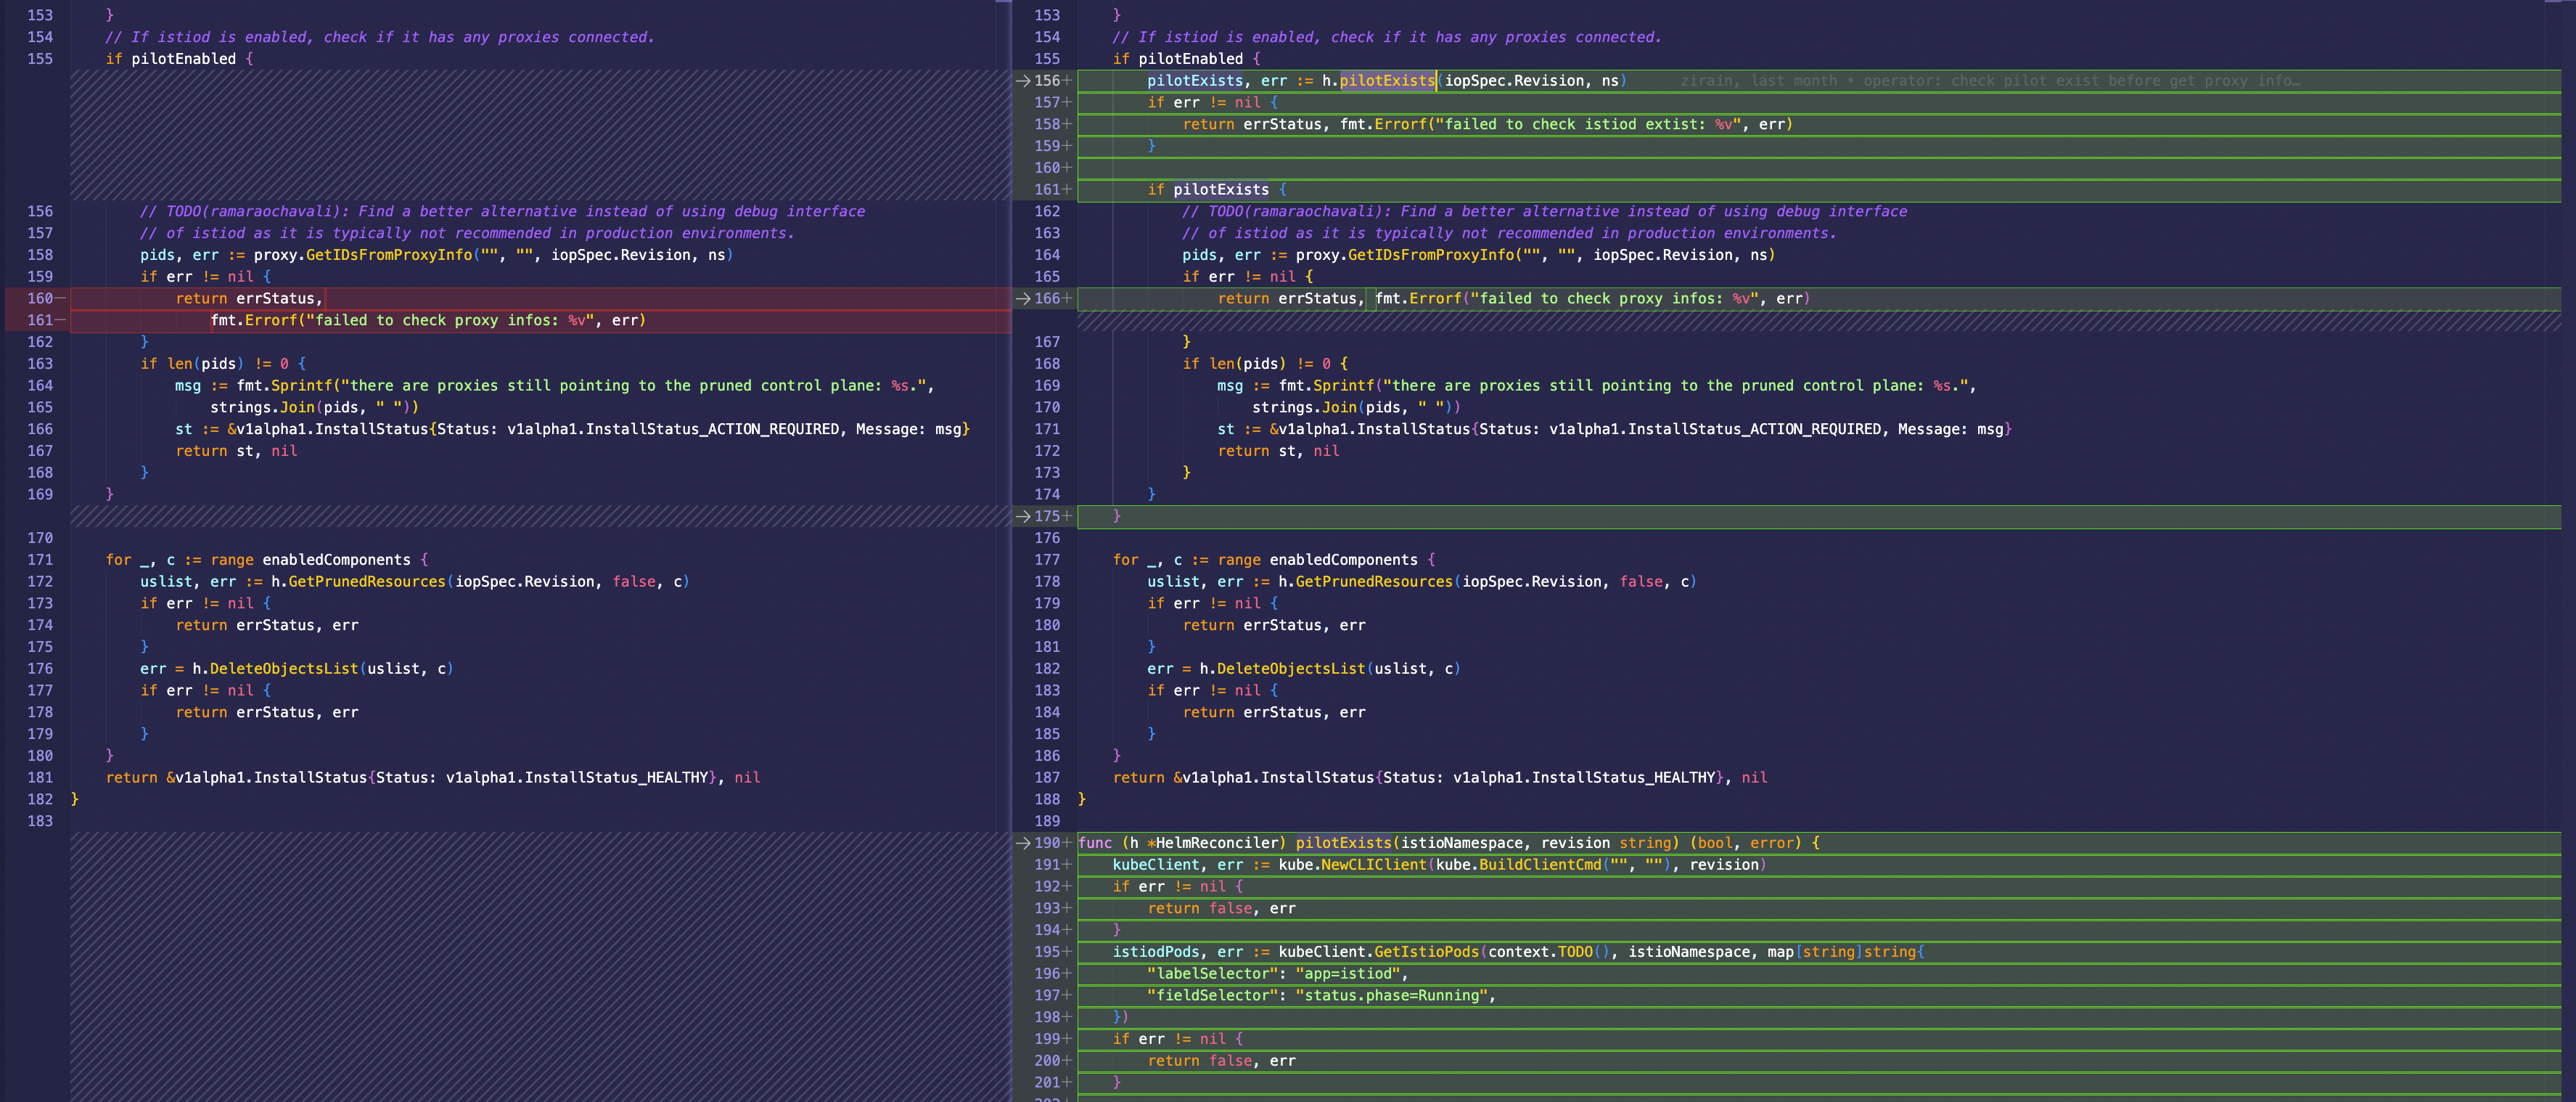Click 'if pilotEnabled {' in left pane line 155
Image resolution: width=2576 pixels, height=1102 pixels.
179,59
